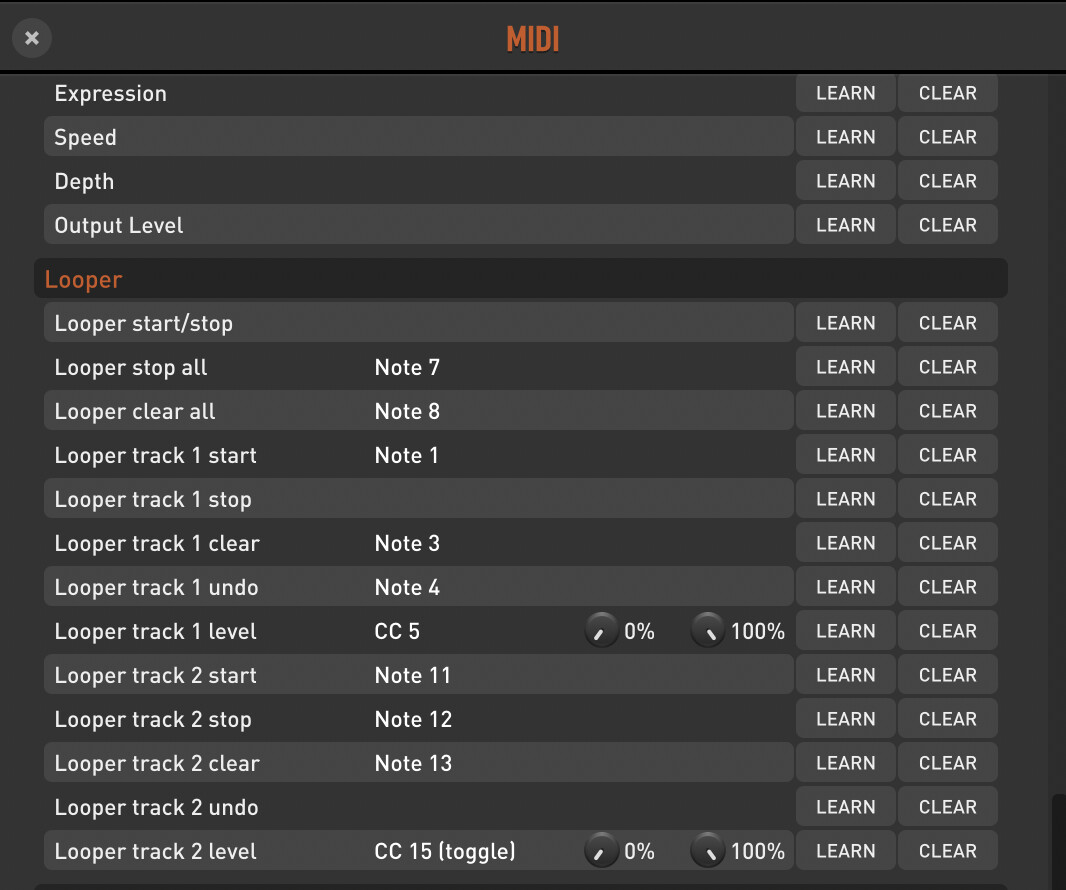Image resolution: width=1066 pixels, height=890 pixels.
Task: Click LEARN for Speed
Action: tap(846, 137)
